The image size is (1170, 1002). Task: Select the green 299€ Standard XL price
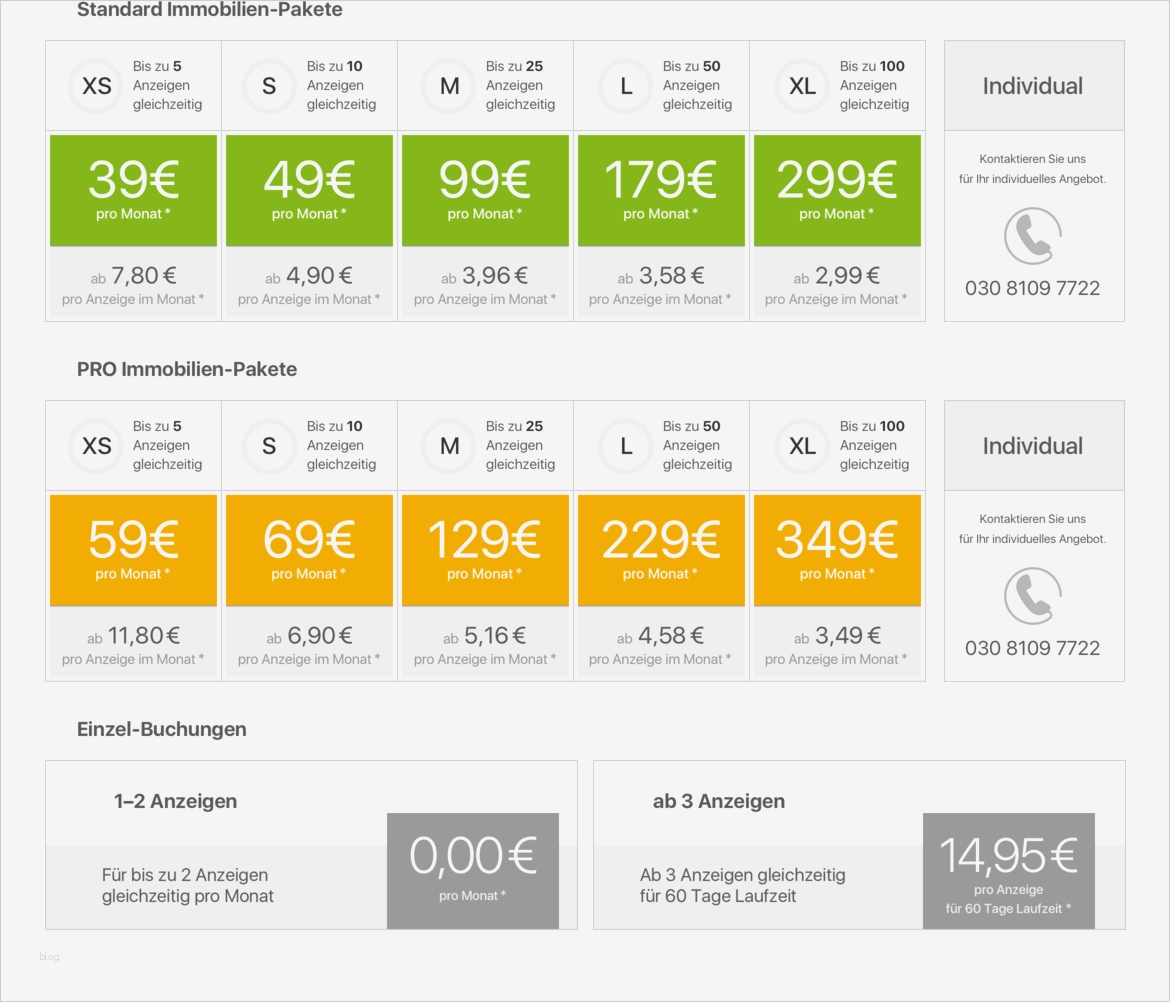(x=837, y=190)
